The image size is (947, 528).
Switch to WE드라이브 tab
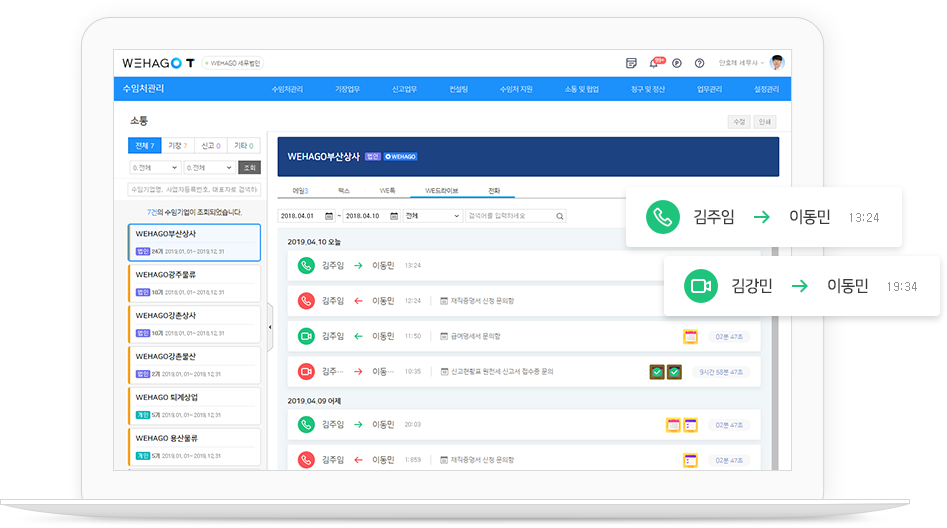coord(441,190)
